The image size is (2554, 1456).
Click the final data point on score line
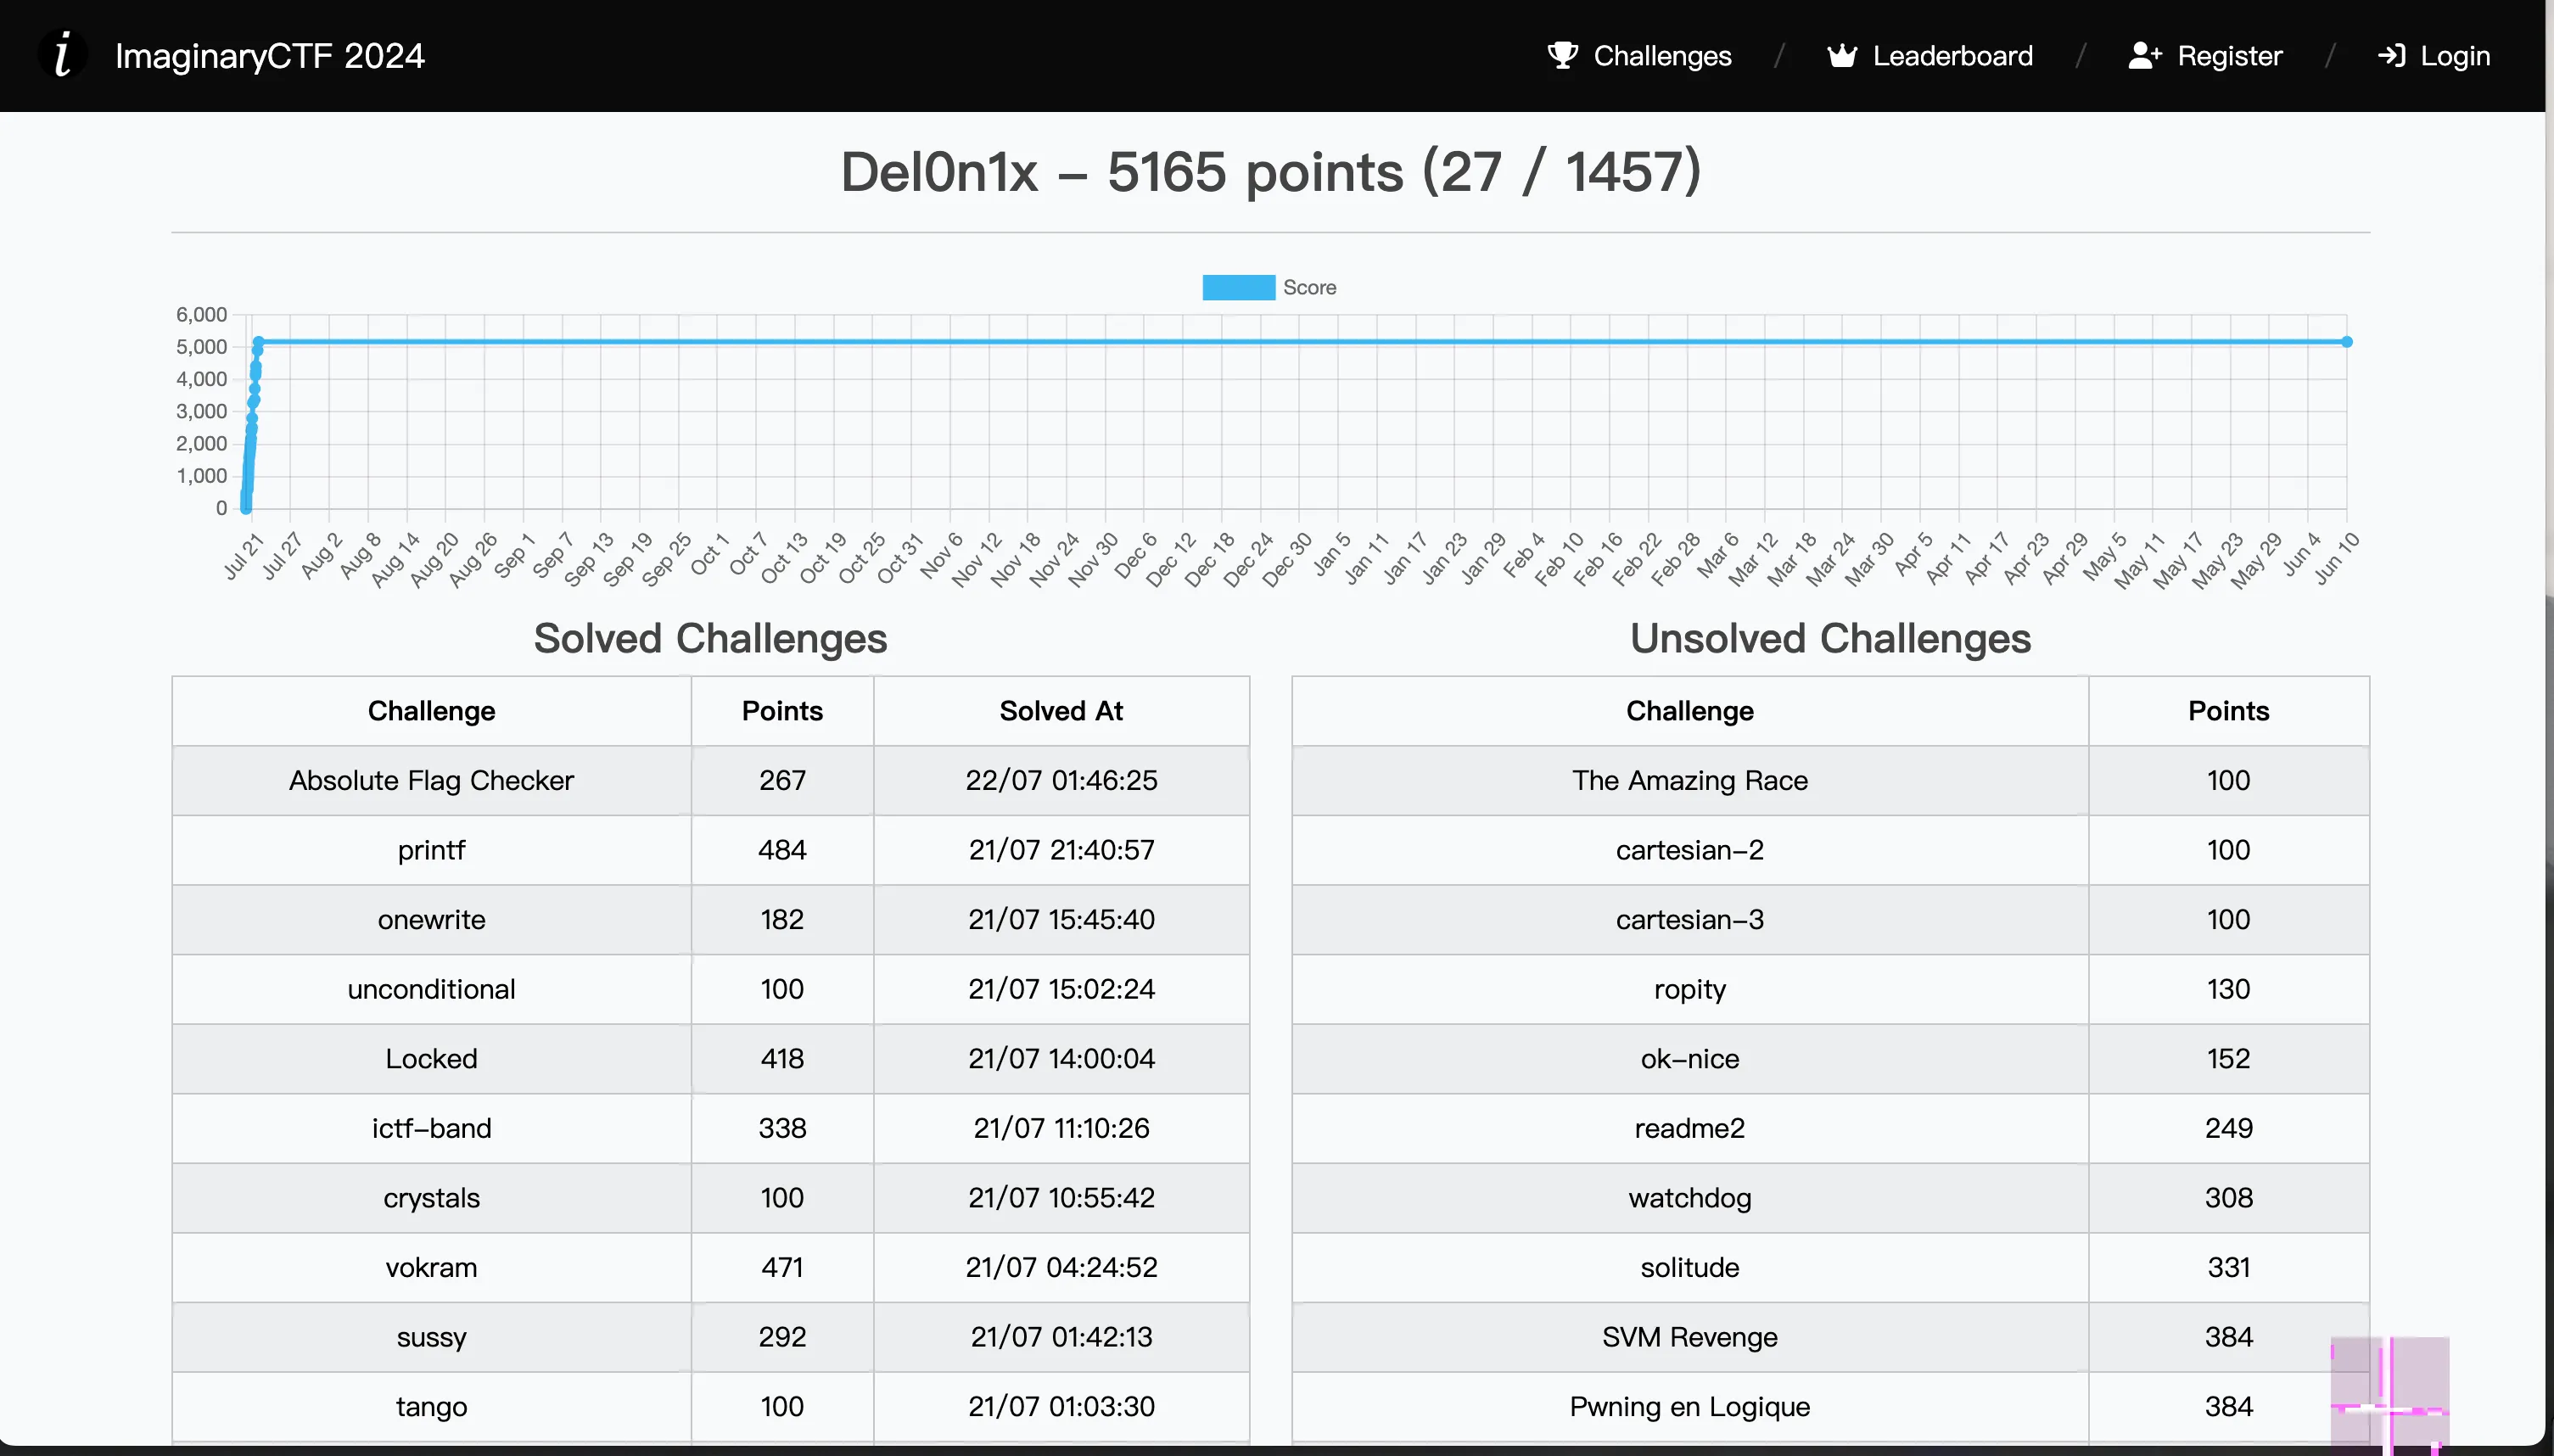click(x=2346, y=341)
